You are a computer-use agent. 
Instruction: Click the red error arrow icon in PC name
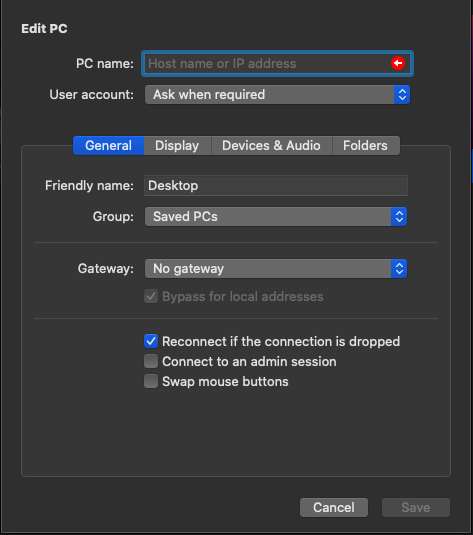pos(398,63)
